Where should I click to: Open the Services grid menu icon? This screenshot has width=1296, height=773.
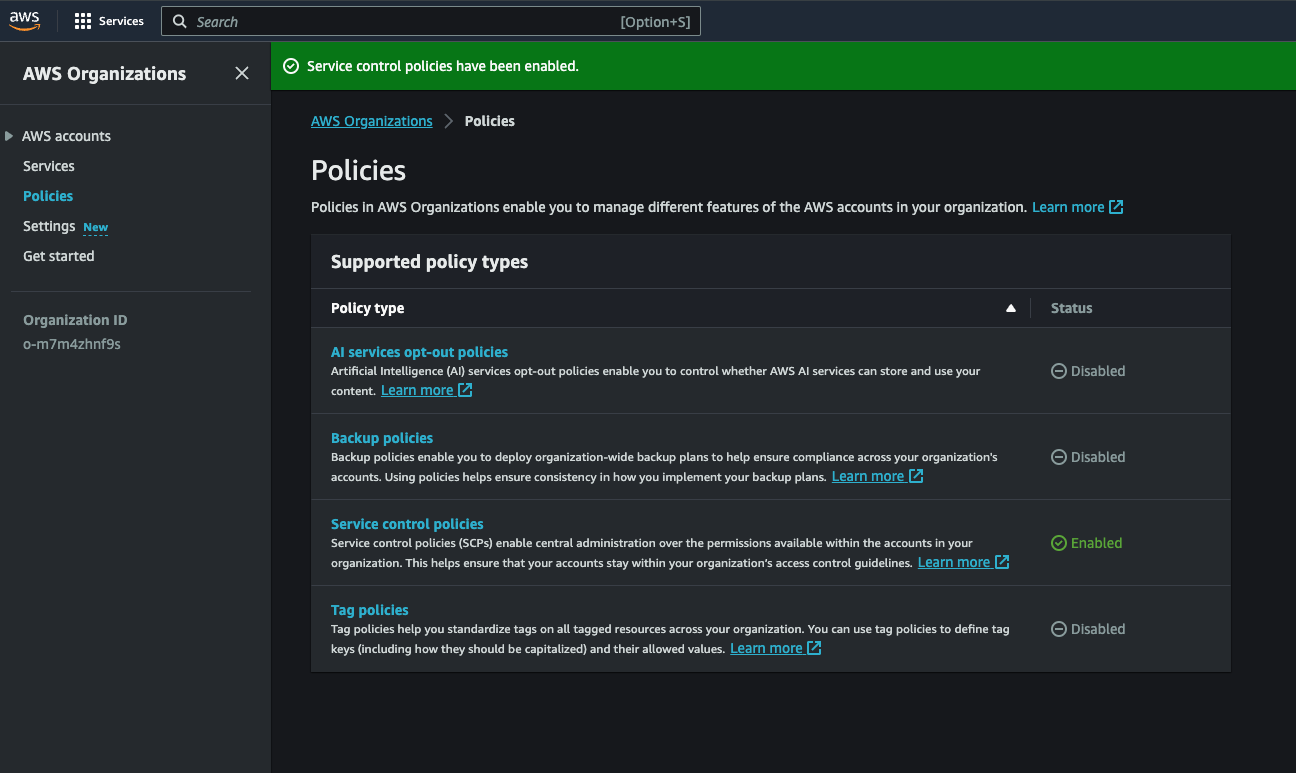[83, 21]
